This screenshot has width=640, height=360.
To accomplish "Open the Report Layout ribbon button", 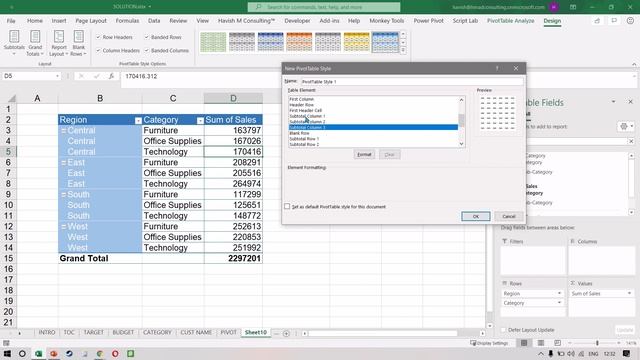I will point(59,43).
